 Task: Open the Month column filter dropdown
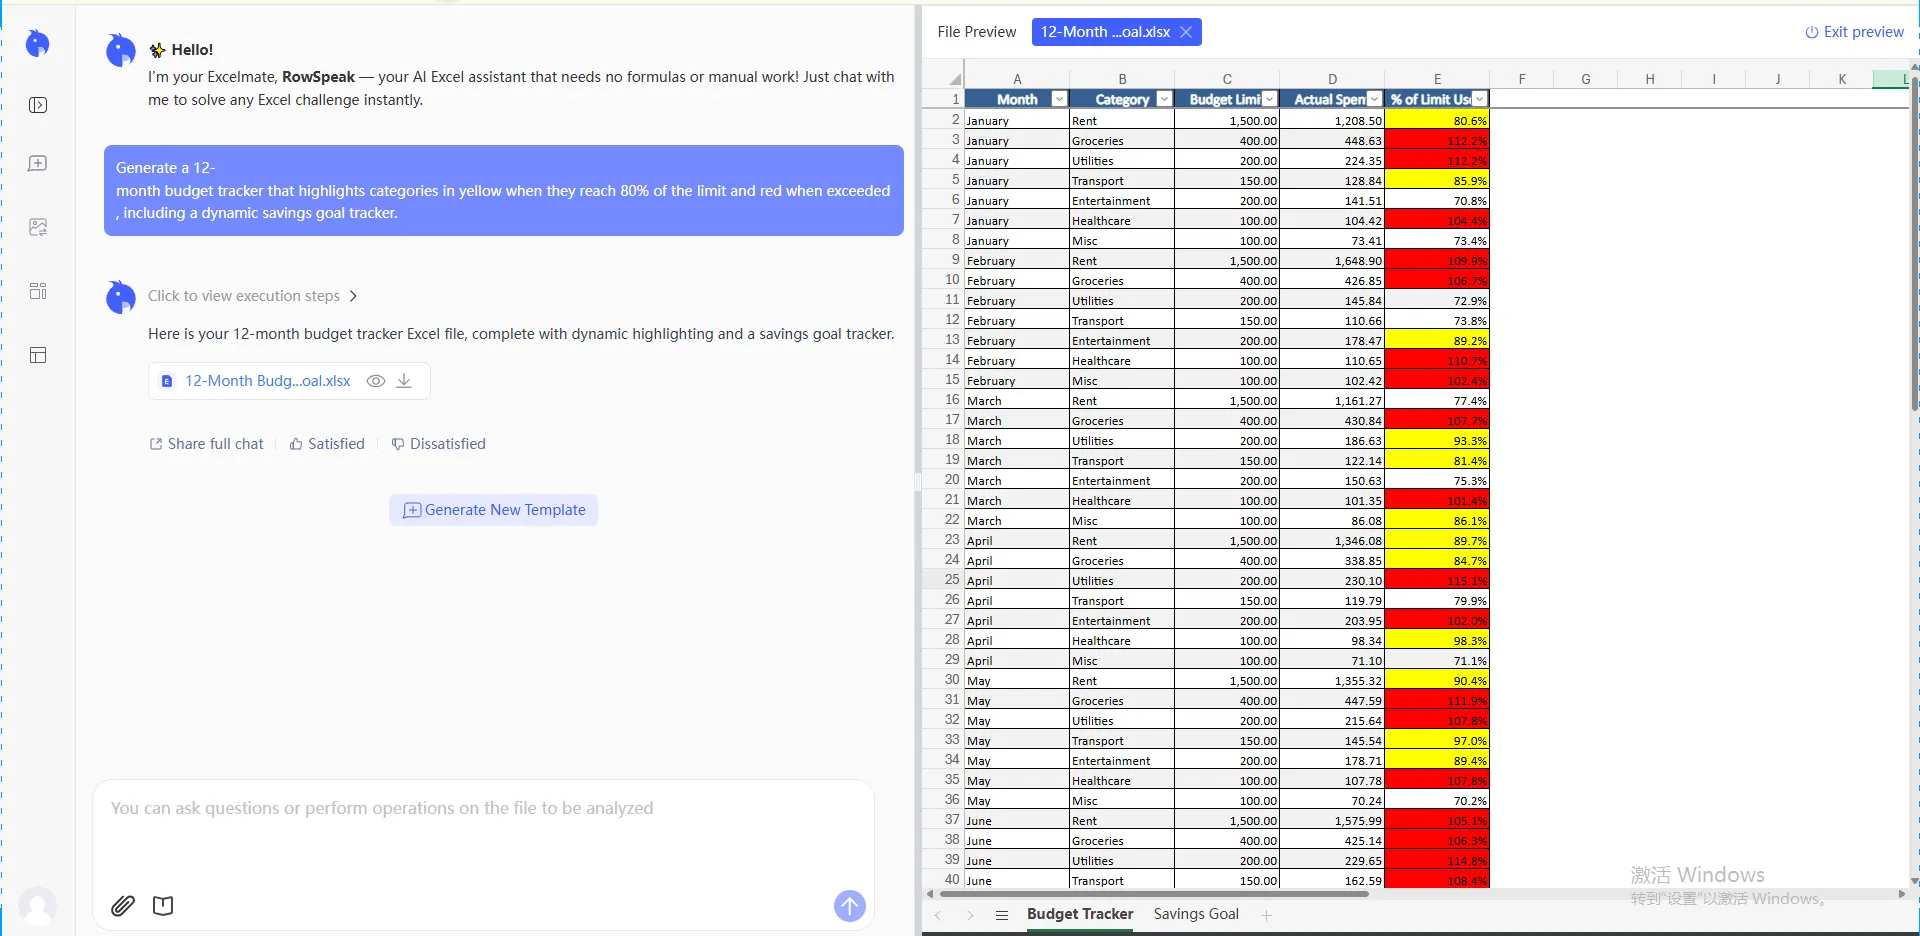(1057, 99)
